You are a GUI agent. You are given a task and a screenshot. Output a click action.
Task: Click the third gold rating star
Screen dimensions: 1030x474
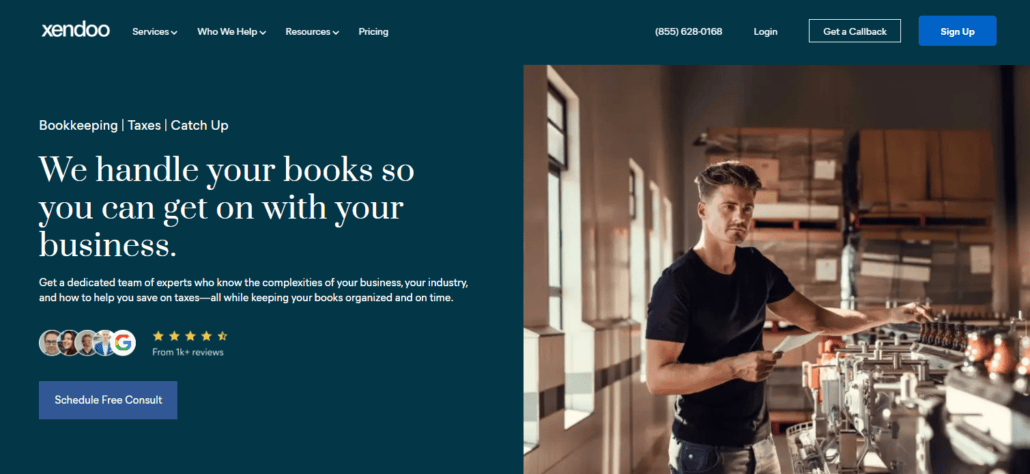tap(190, 336)
